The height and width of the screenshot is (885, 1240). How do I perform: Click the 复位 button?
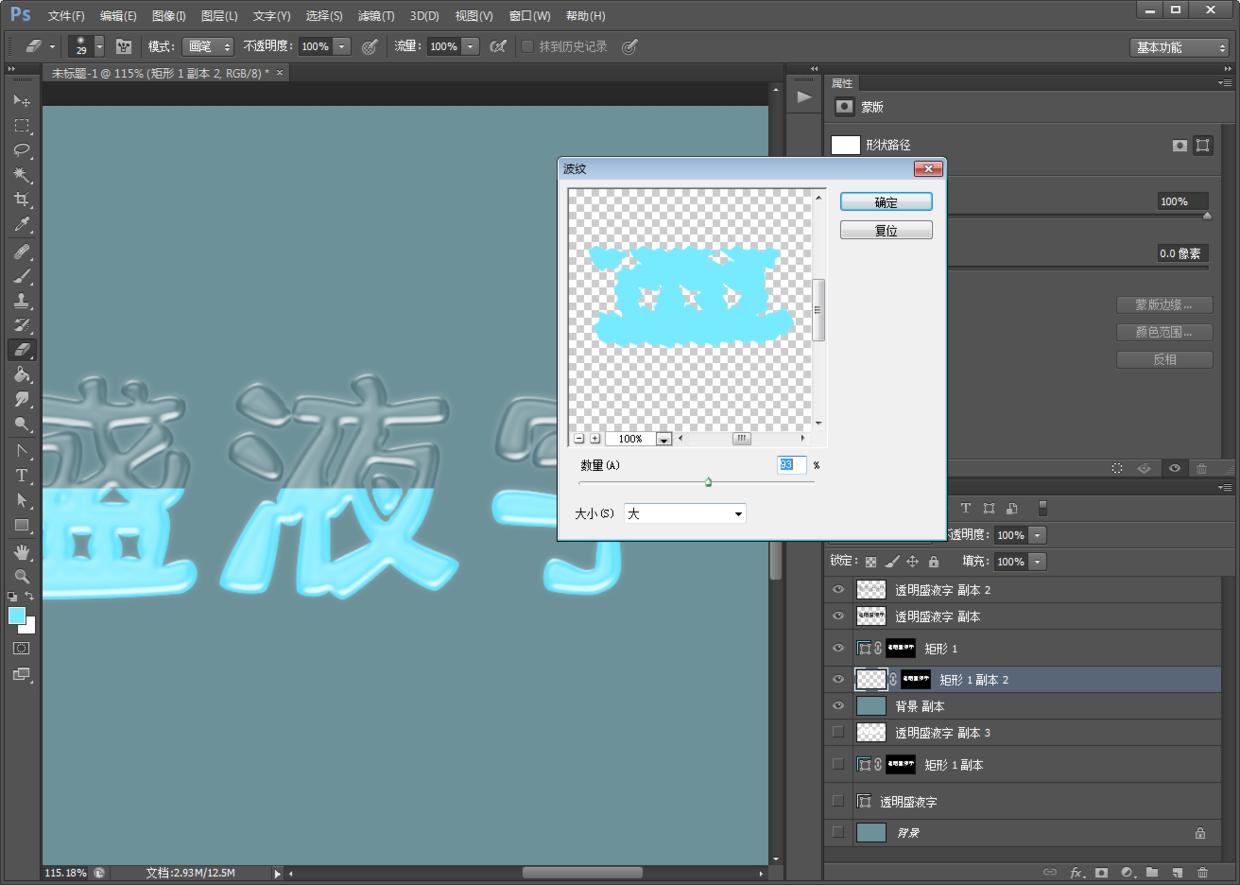click(886, 230)
